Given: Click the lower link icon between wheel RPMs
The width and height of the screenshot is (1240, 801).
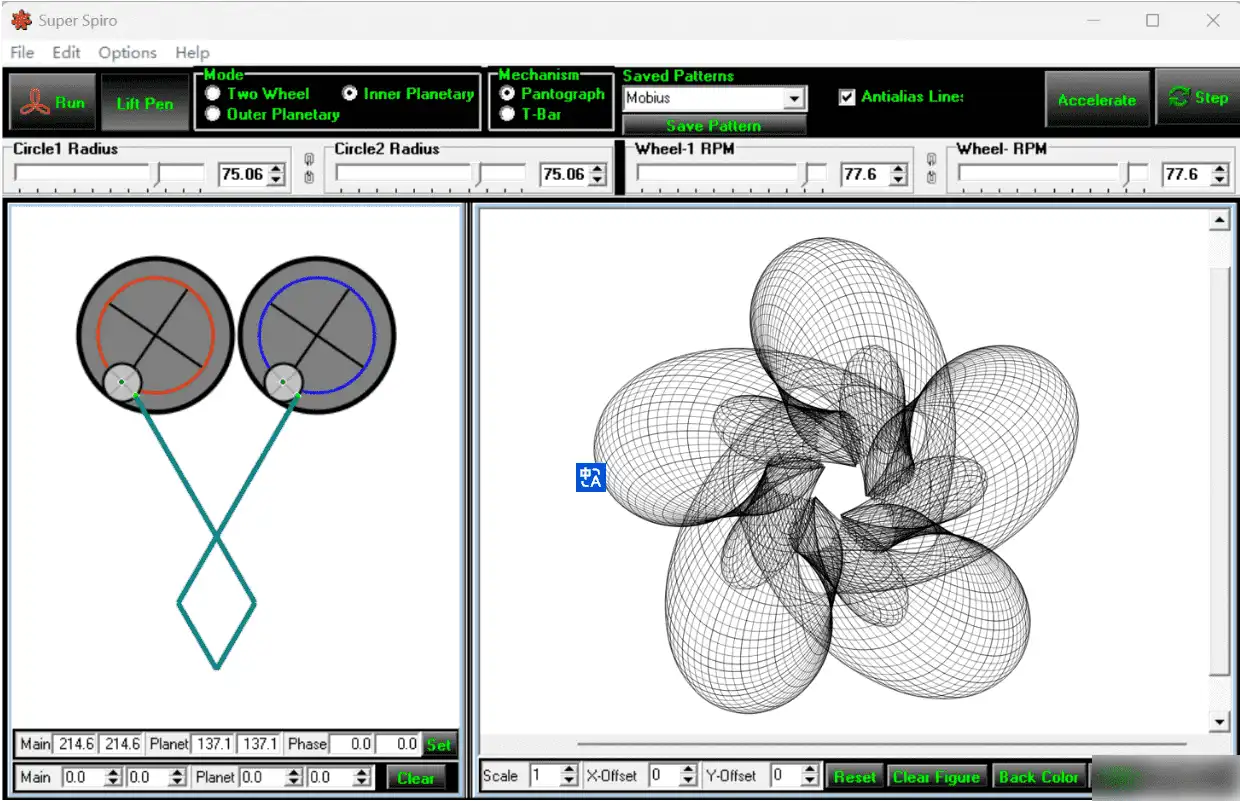Looking at the screenshot, I should click(x=931, y=177).
